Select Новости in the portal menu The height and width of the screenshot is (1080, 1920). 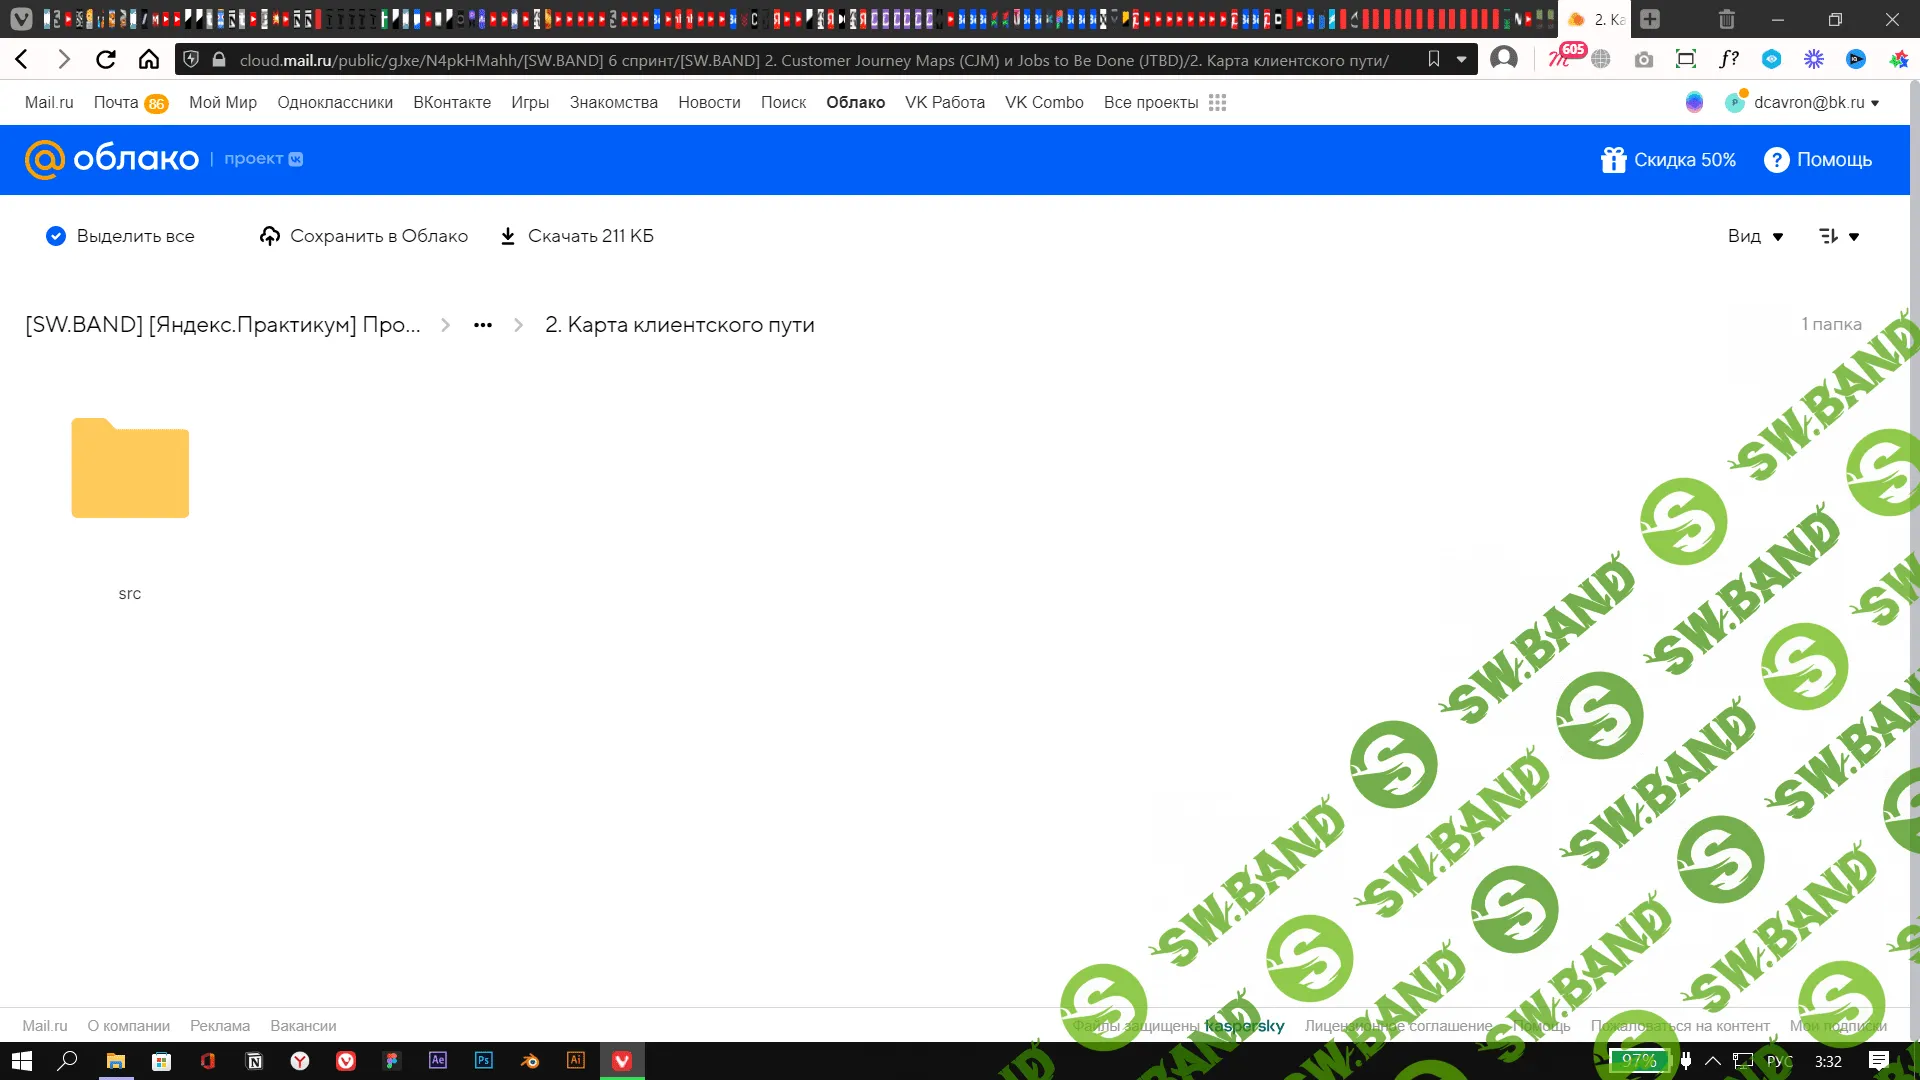tap(709, 103)
